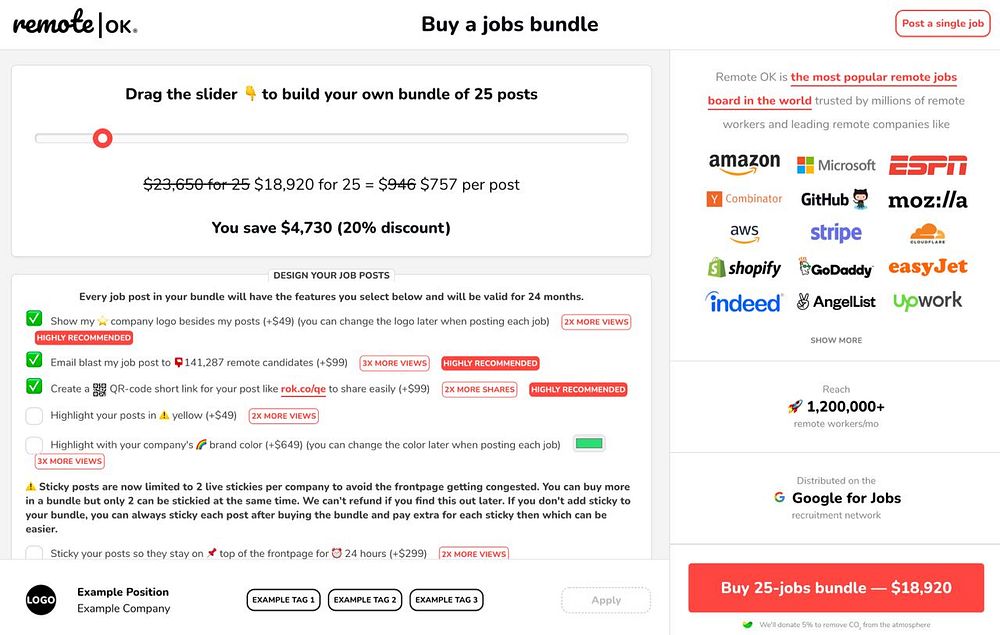
Task: Click the Microsoft company logo
Action: pyautogui.click(x=836, y=165)
